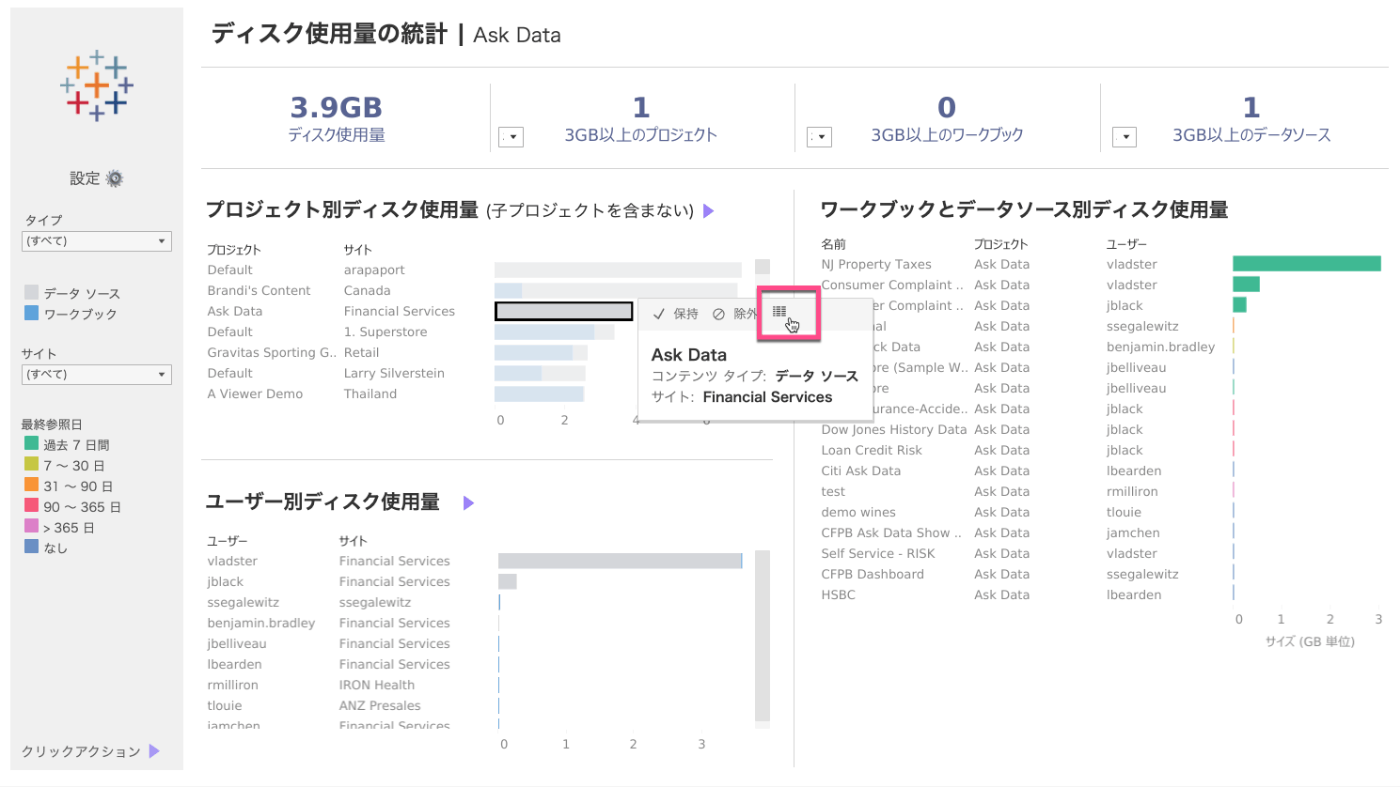This screenshot has height=787, width=1400.
Task: Click the NJ Property Taxes green bar
Action: click(x=1307, y=264)
